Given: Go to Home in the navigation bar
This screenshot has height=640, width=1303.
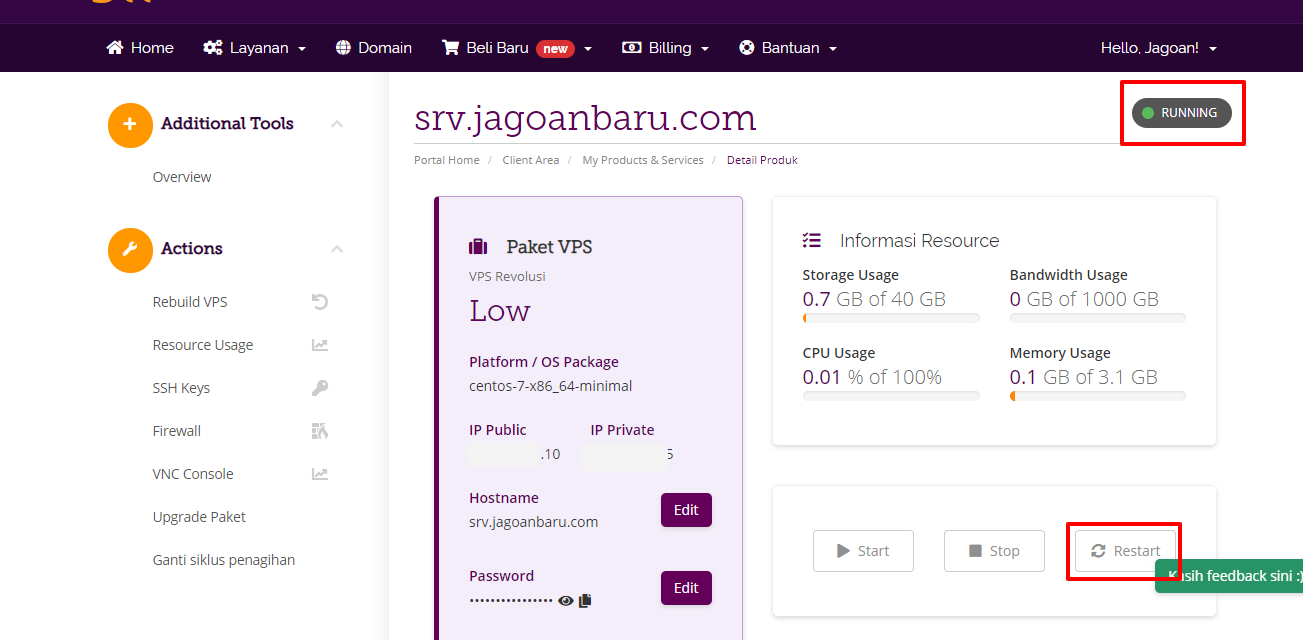Looking at the screenshot, I should pos(140,48).
